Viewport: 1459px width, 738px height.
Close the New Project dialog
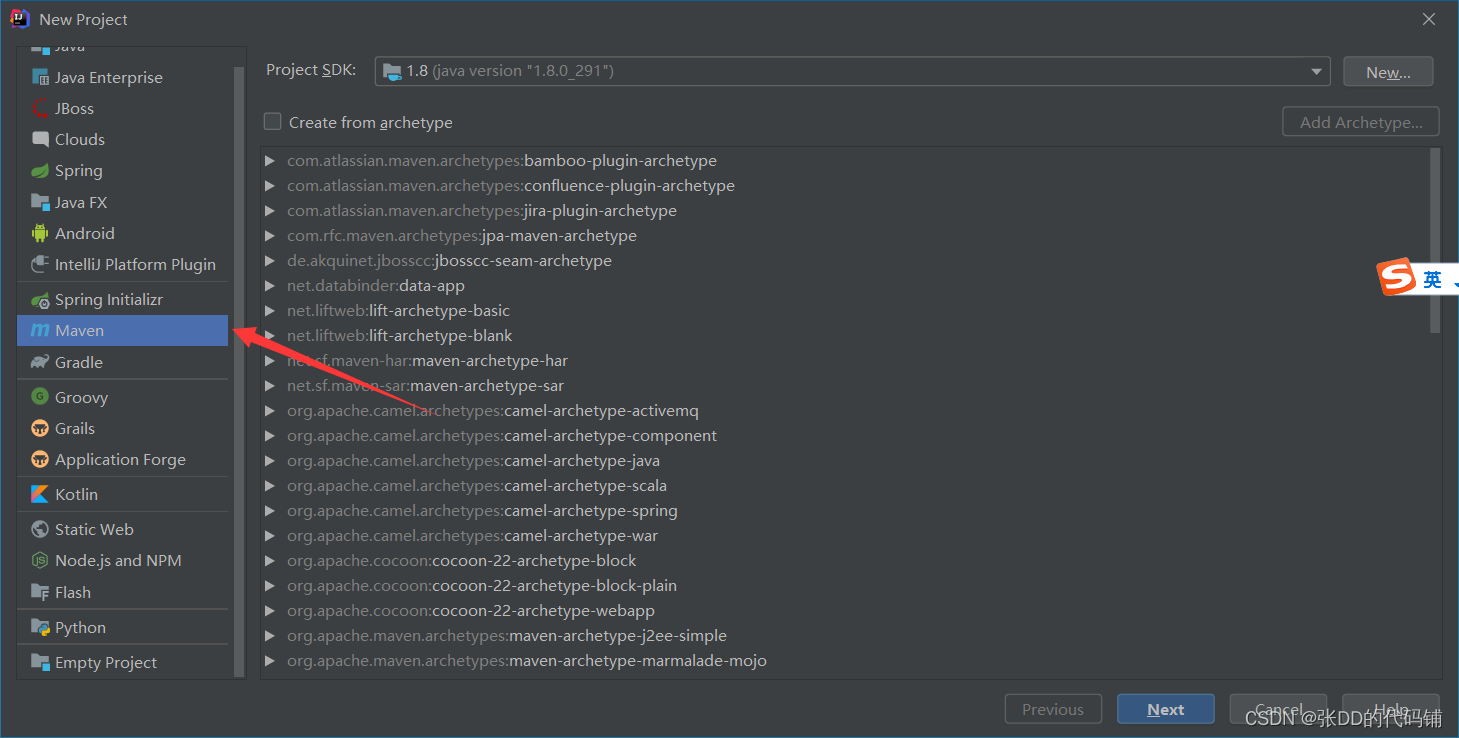[1430, 19]
